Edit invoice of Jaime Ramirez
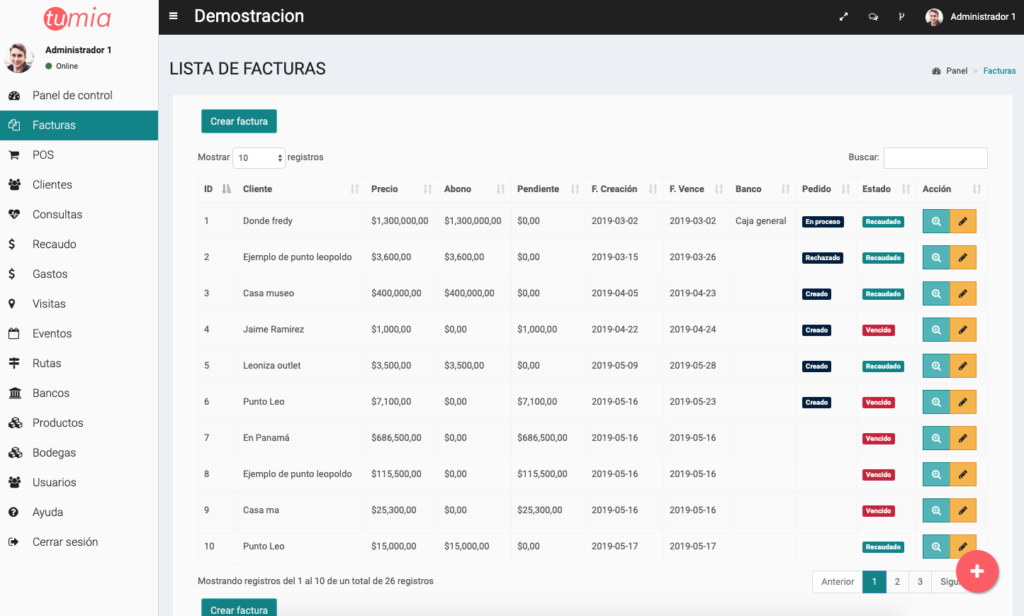Image resolution: width=1024 pixels, height=616 pixels. coord(963,330)
